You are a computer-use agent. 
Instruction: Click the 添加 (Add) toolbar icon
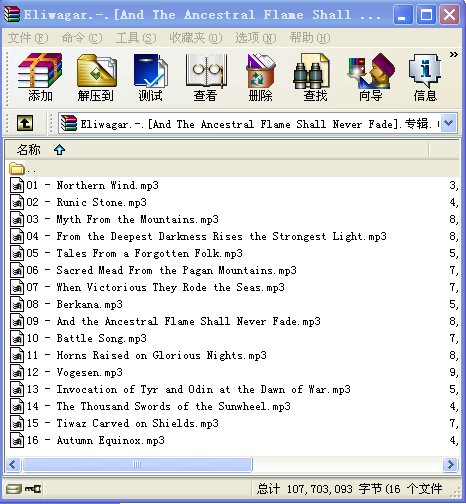tap(40, 77)
